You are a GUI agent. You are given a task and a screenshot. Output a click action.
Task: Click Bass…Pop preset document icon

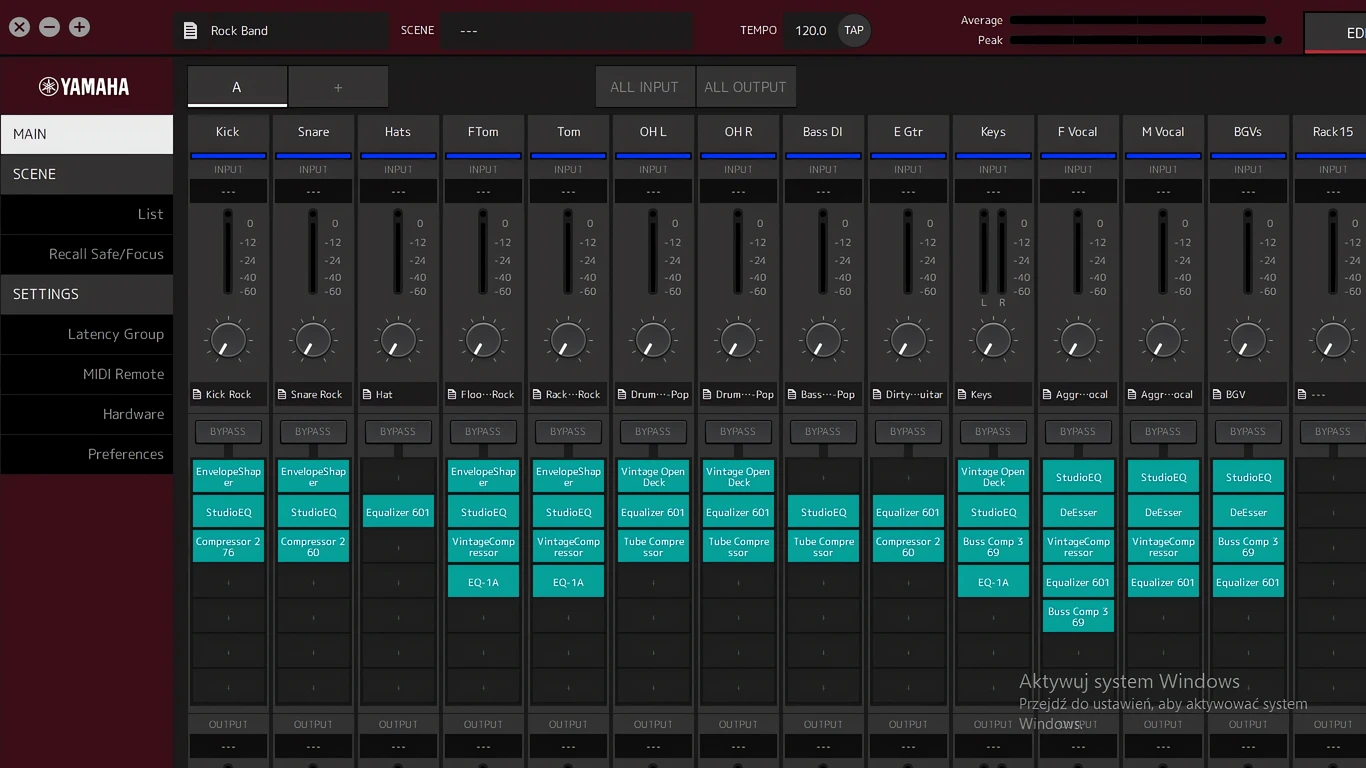click(x=792, y=394)
